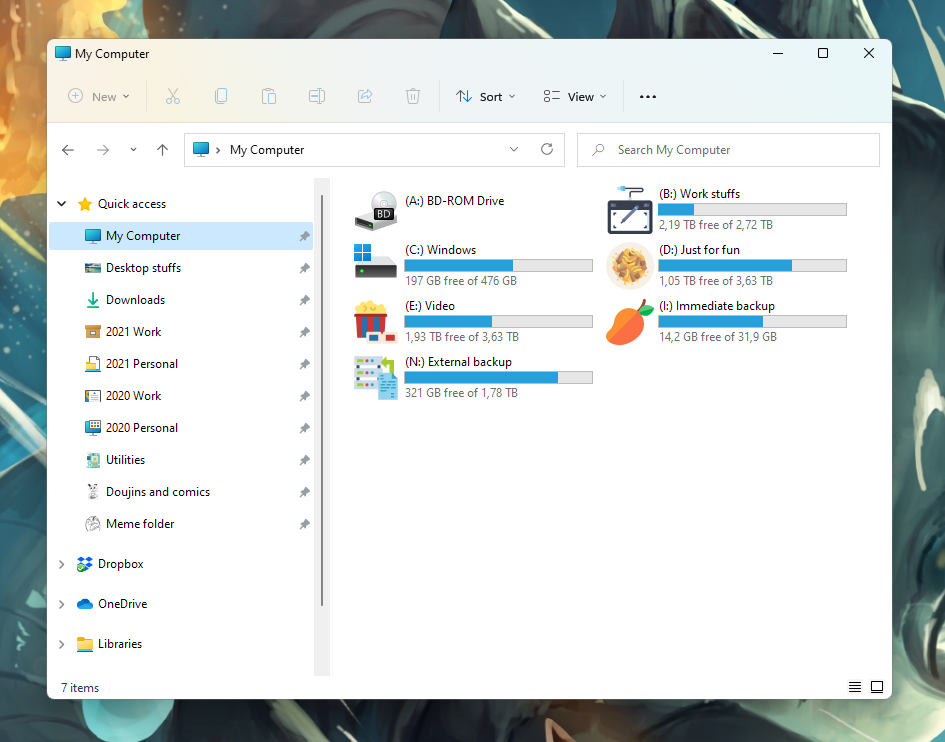Select Dropbox in the navigation pane
945x742 pixels.
[x=121, y=564]
